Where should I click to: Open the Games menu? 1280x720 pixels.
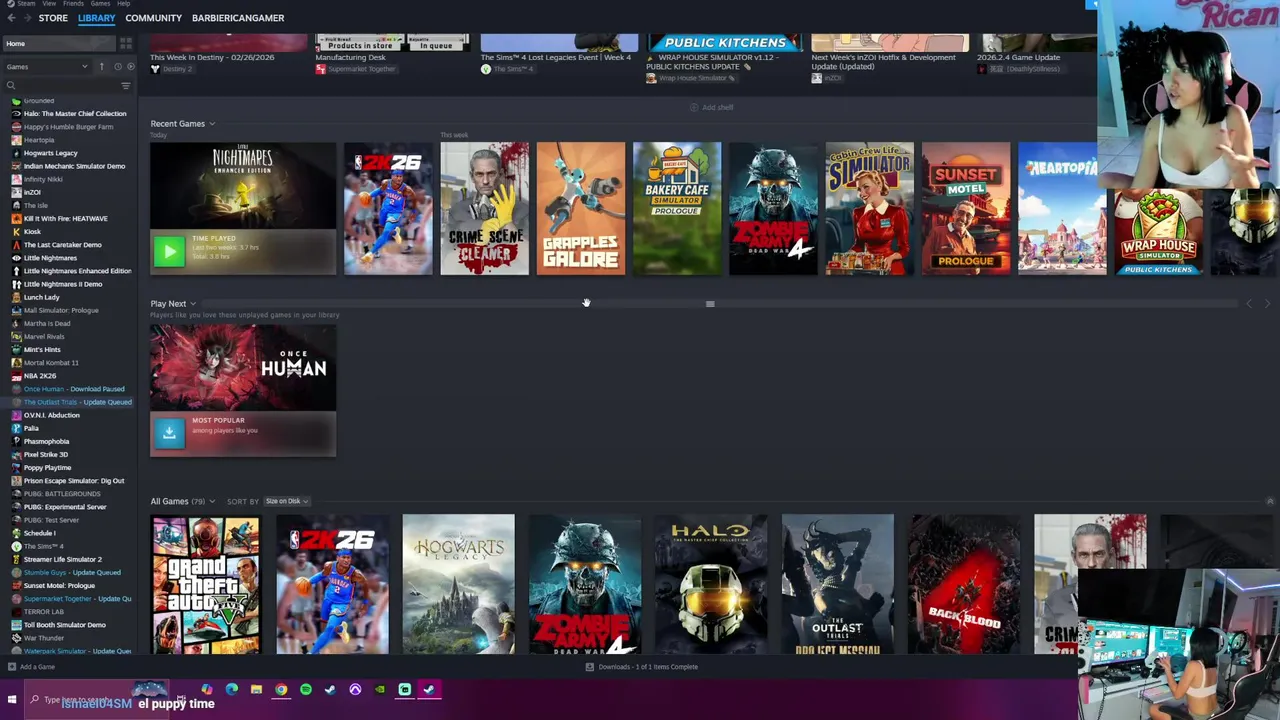pos(100,4)
